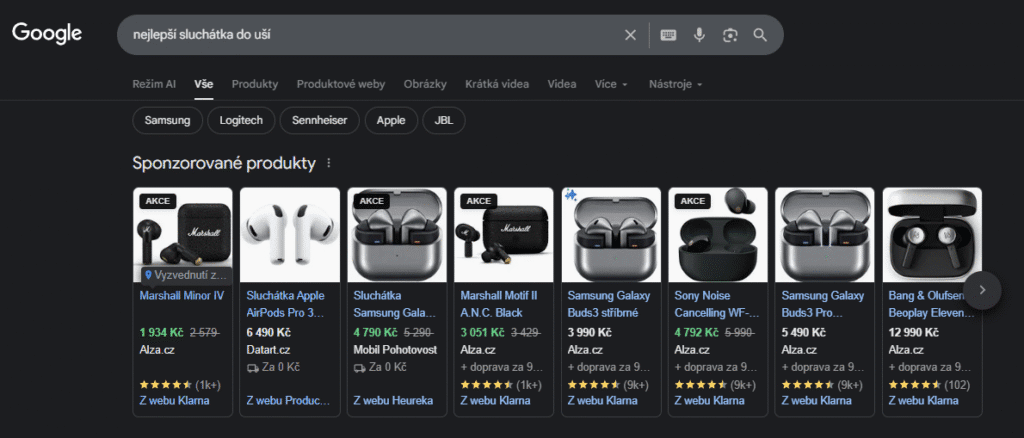Open the Marshall Minor IV product link

point(182,296)
